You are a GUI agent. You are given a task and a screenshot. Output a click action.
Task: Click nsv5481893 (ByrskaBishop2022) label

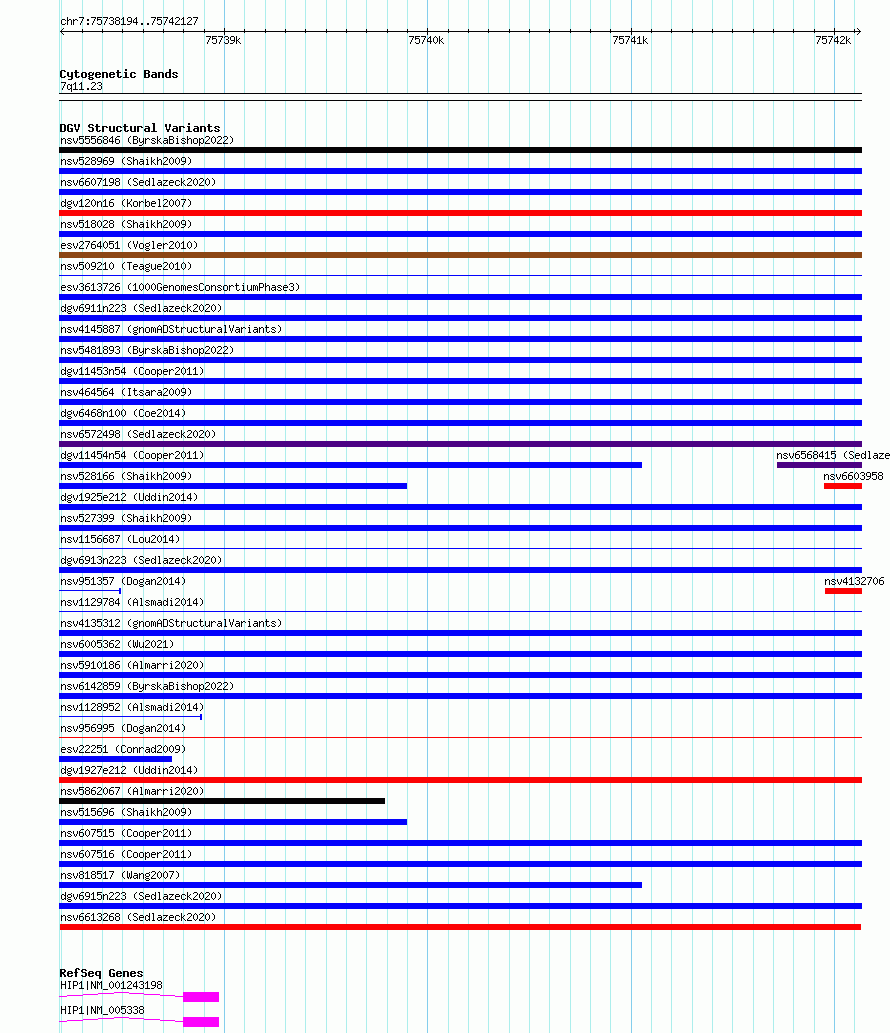tap(147, 351)
